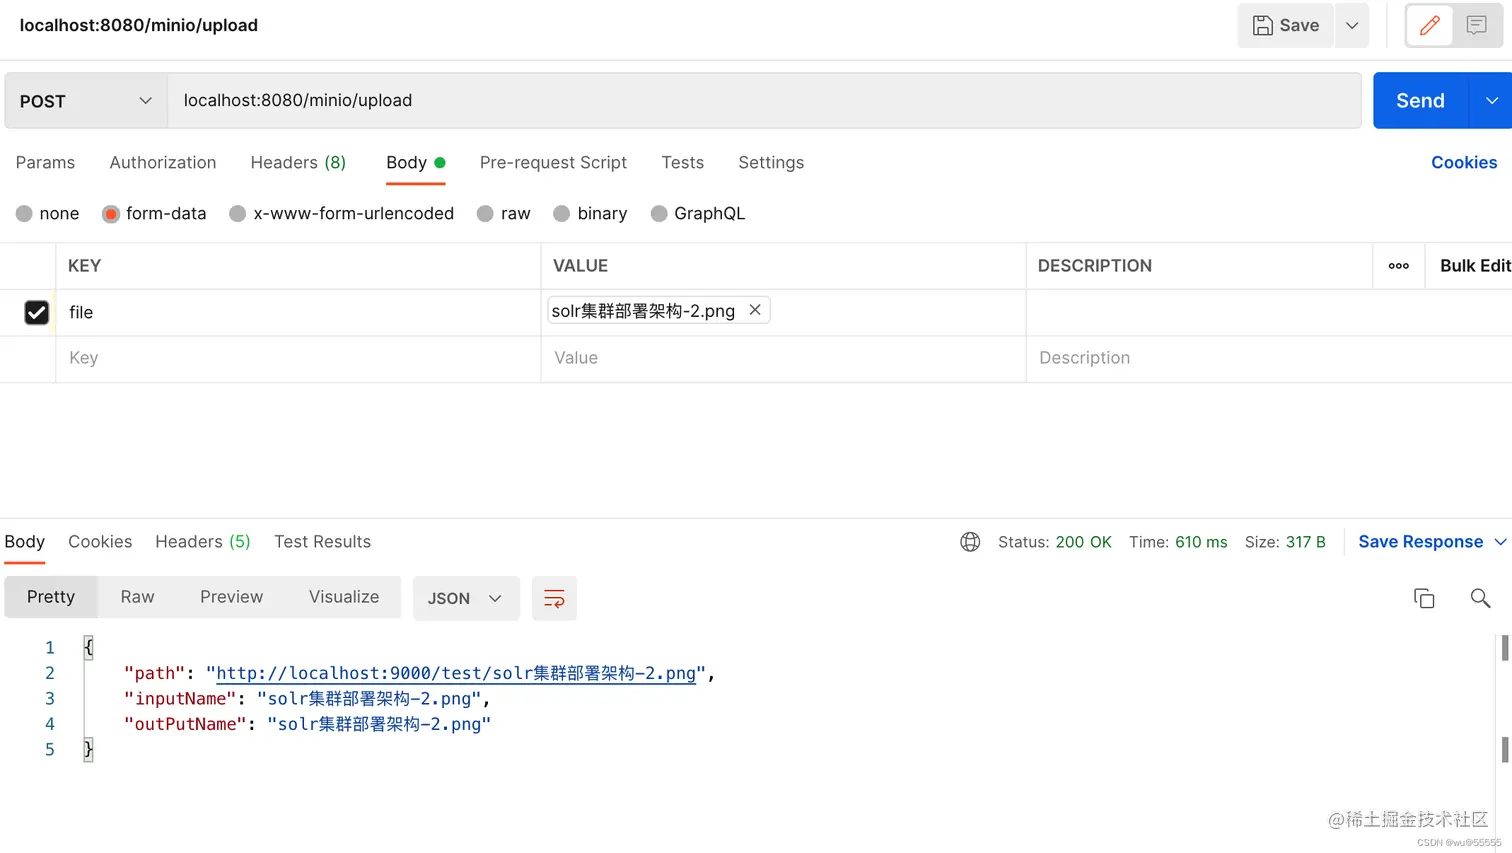Viewport: 1512px width, 853px height.
Task: Switch to the Authorization tab
Action: [x=163, y=163]
